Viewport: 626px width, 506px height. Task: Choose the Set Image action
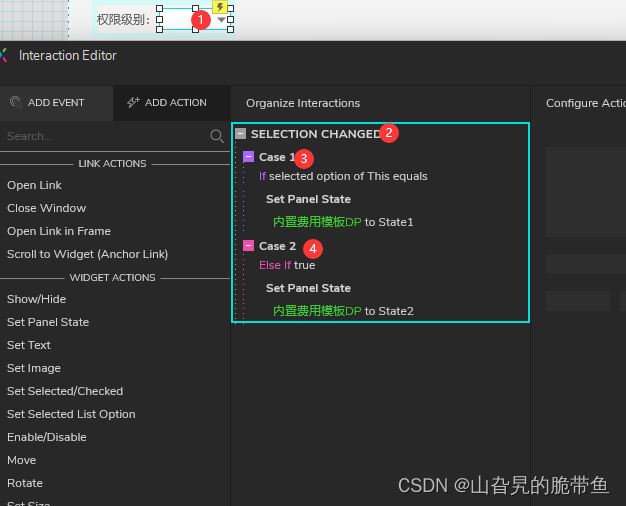click(x=34, y=368)
